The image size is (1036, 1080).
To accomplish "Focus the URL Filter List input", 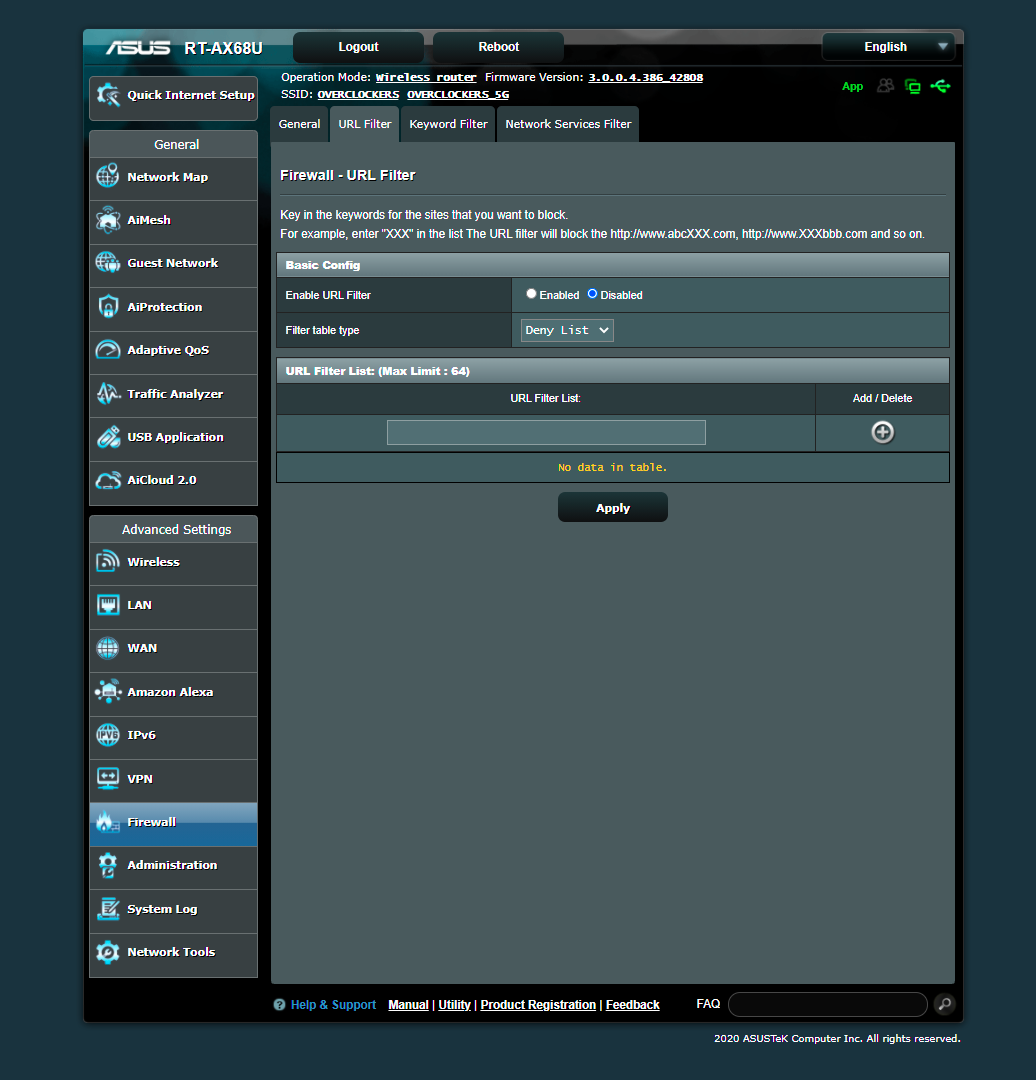I will [546, 433].
